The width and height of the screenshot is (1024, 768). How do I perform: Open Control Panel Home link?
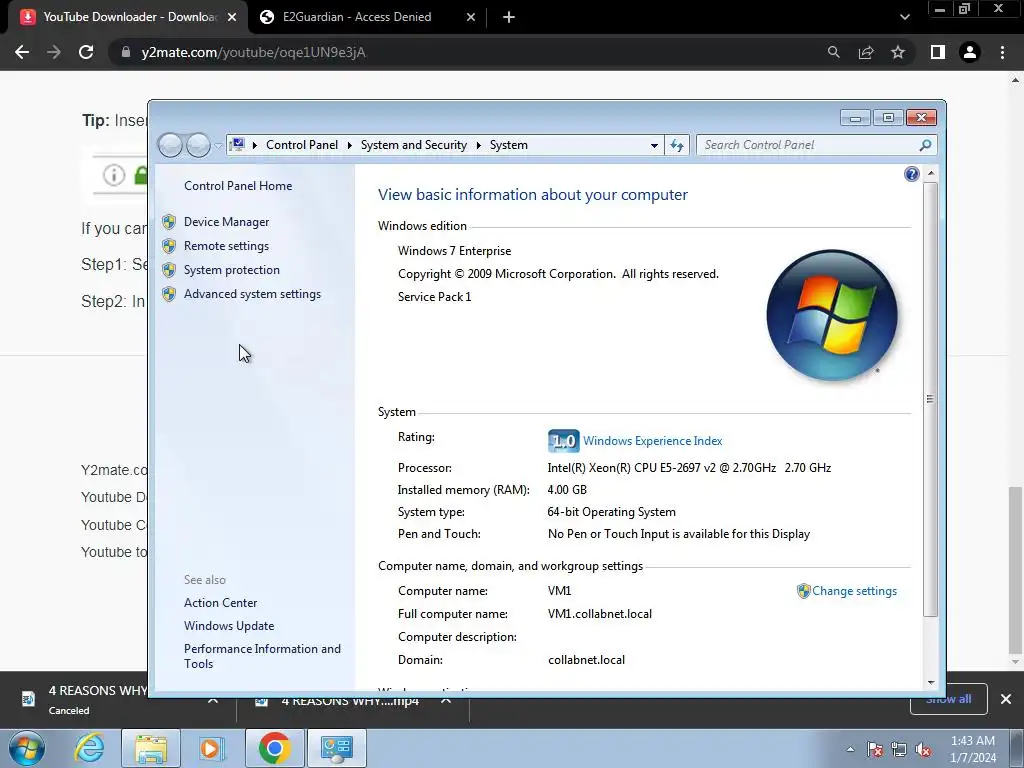click(238, 185)
